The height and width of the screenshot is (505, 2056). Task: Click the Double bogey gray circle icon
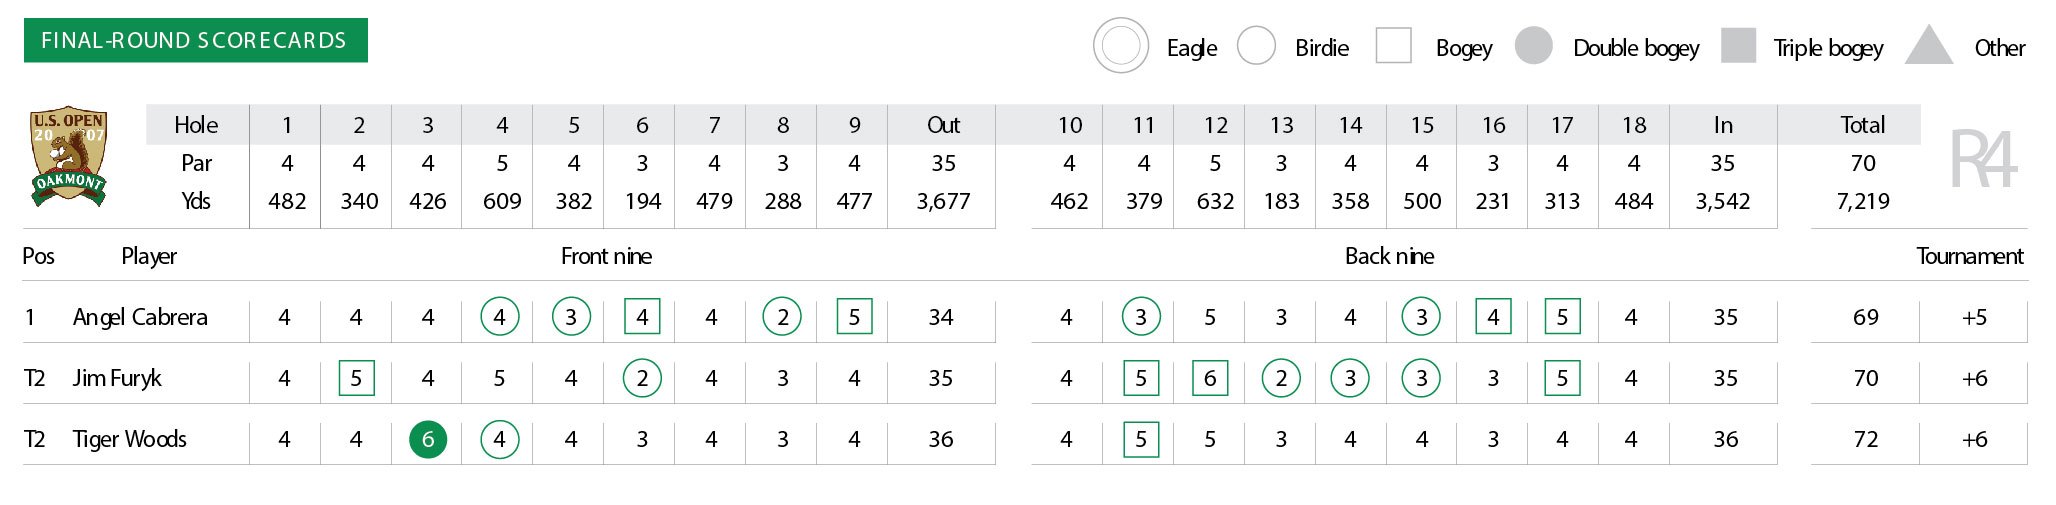click(1533, 46)
